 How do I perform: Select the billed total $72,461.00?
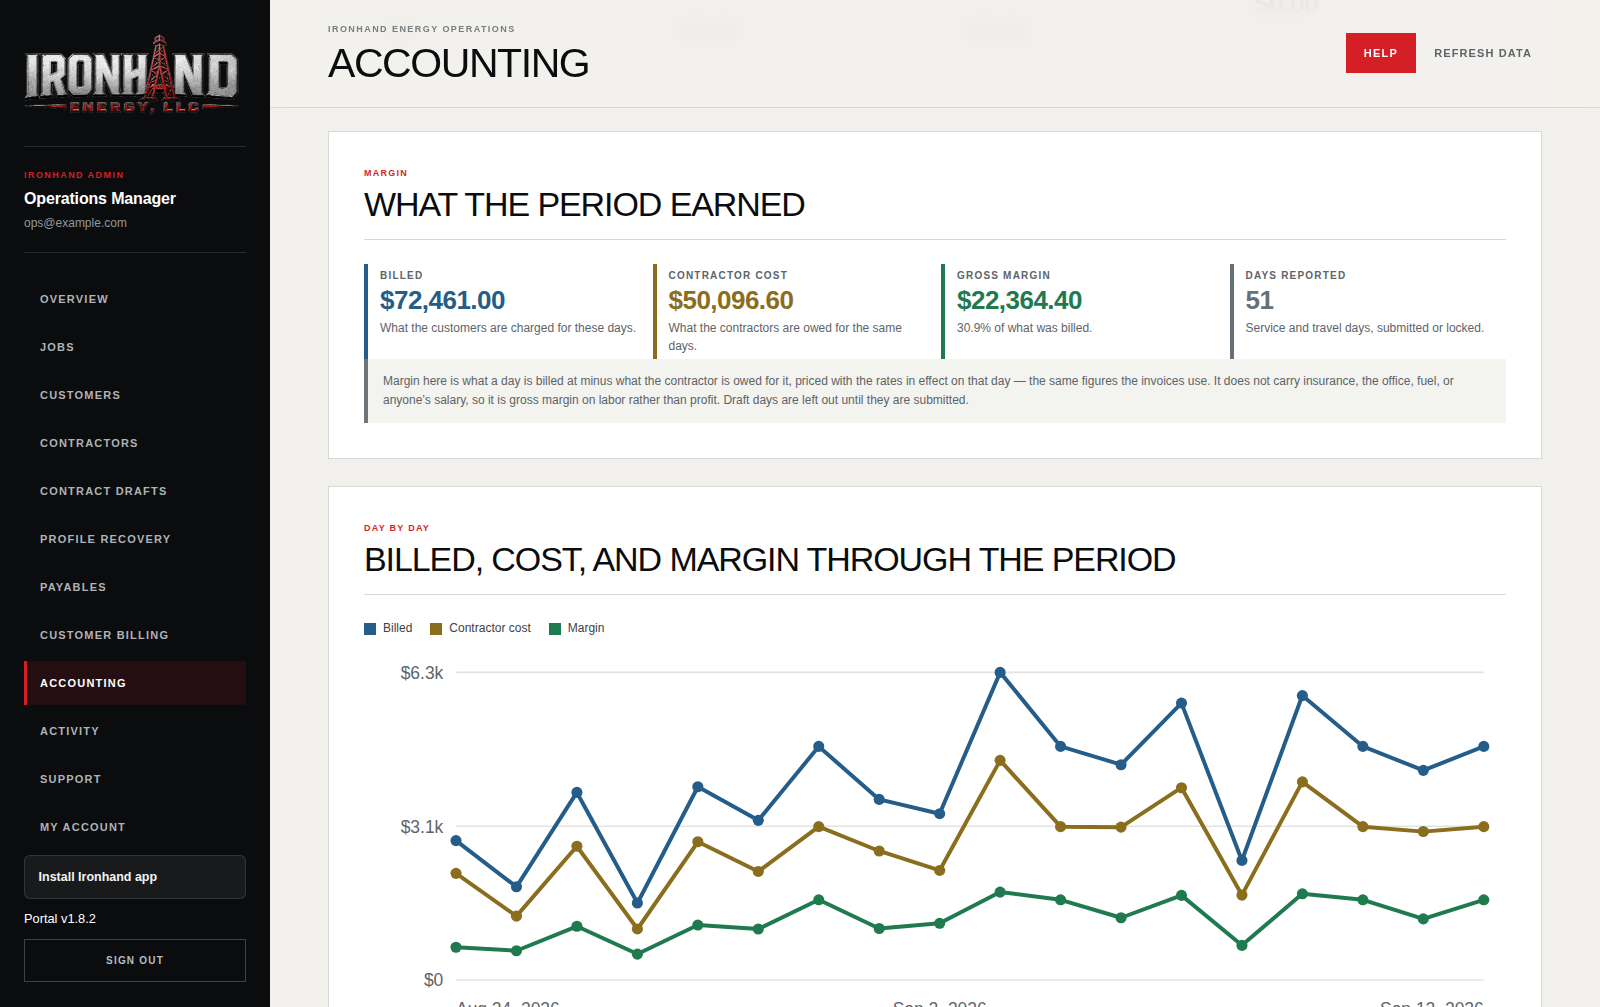(442, 300)
